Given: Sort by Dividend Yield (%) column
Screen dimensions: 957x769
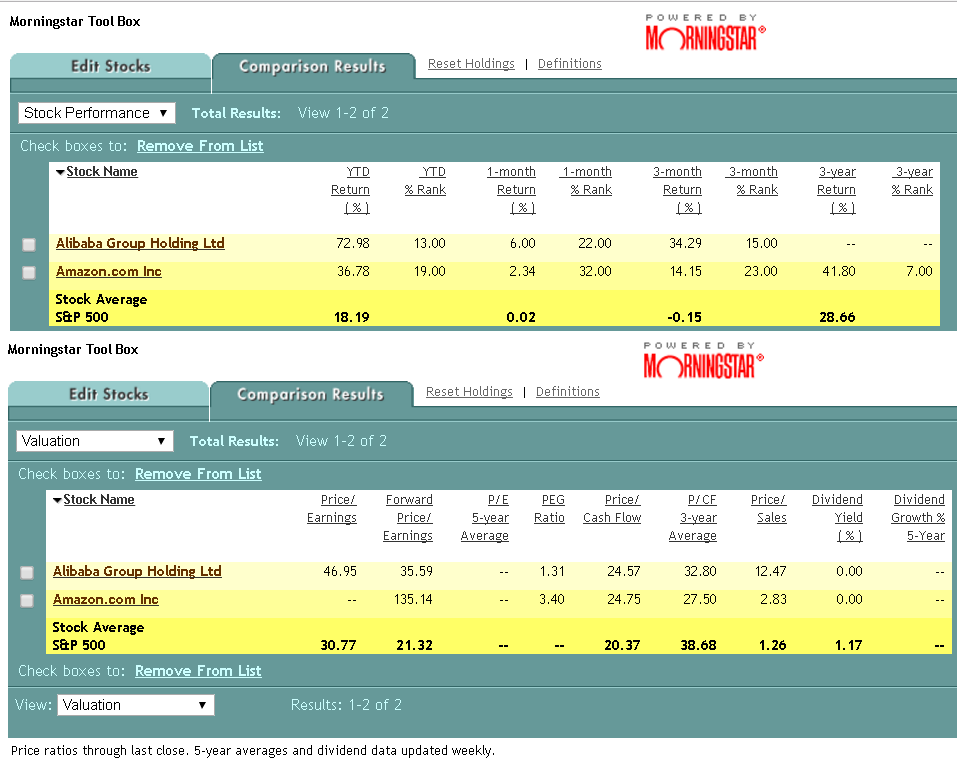Looking at the screenshot, I should pyautogui.click(x=837, y=518).
